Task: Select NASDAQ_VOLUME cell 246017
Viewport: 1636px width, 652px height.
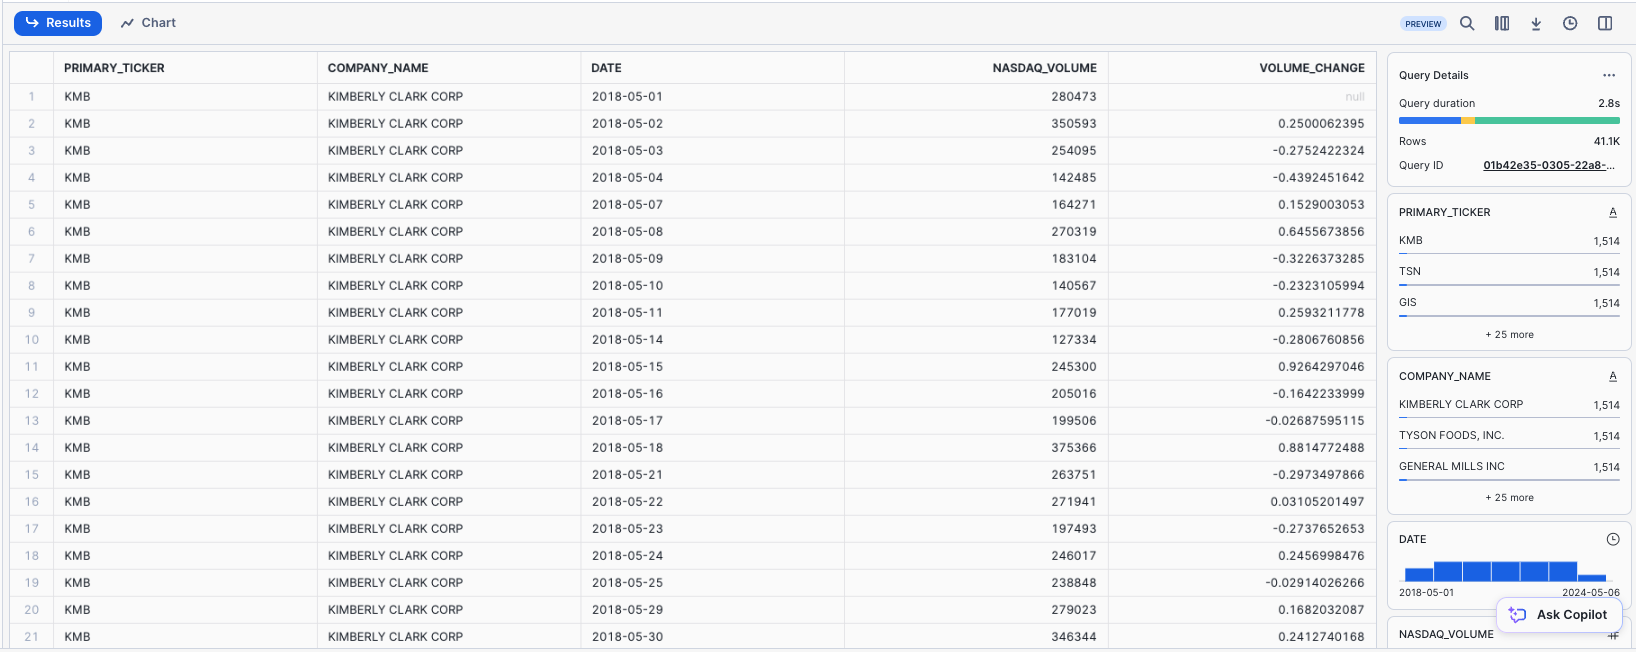Action: (976, 556)
